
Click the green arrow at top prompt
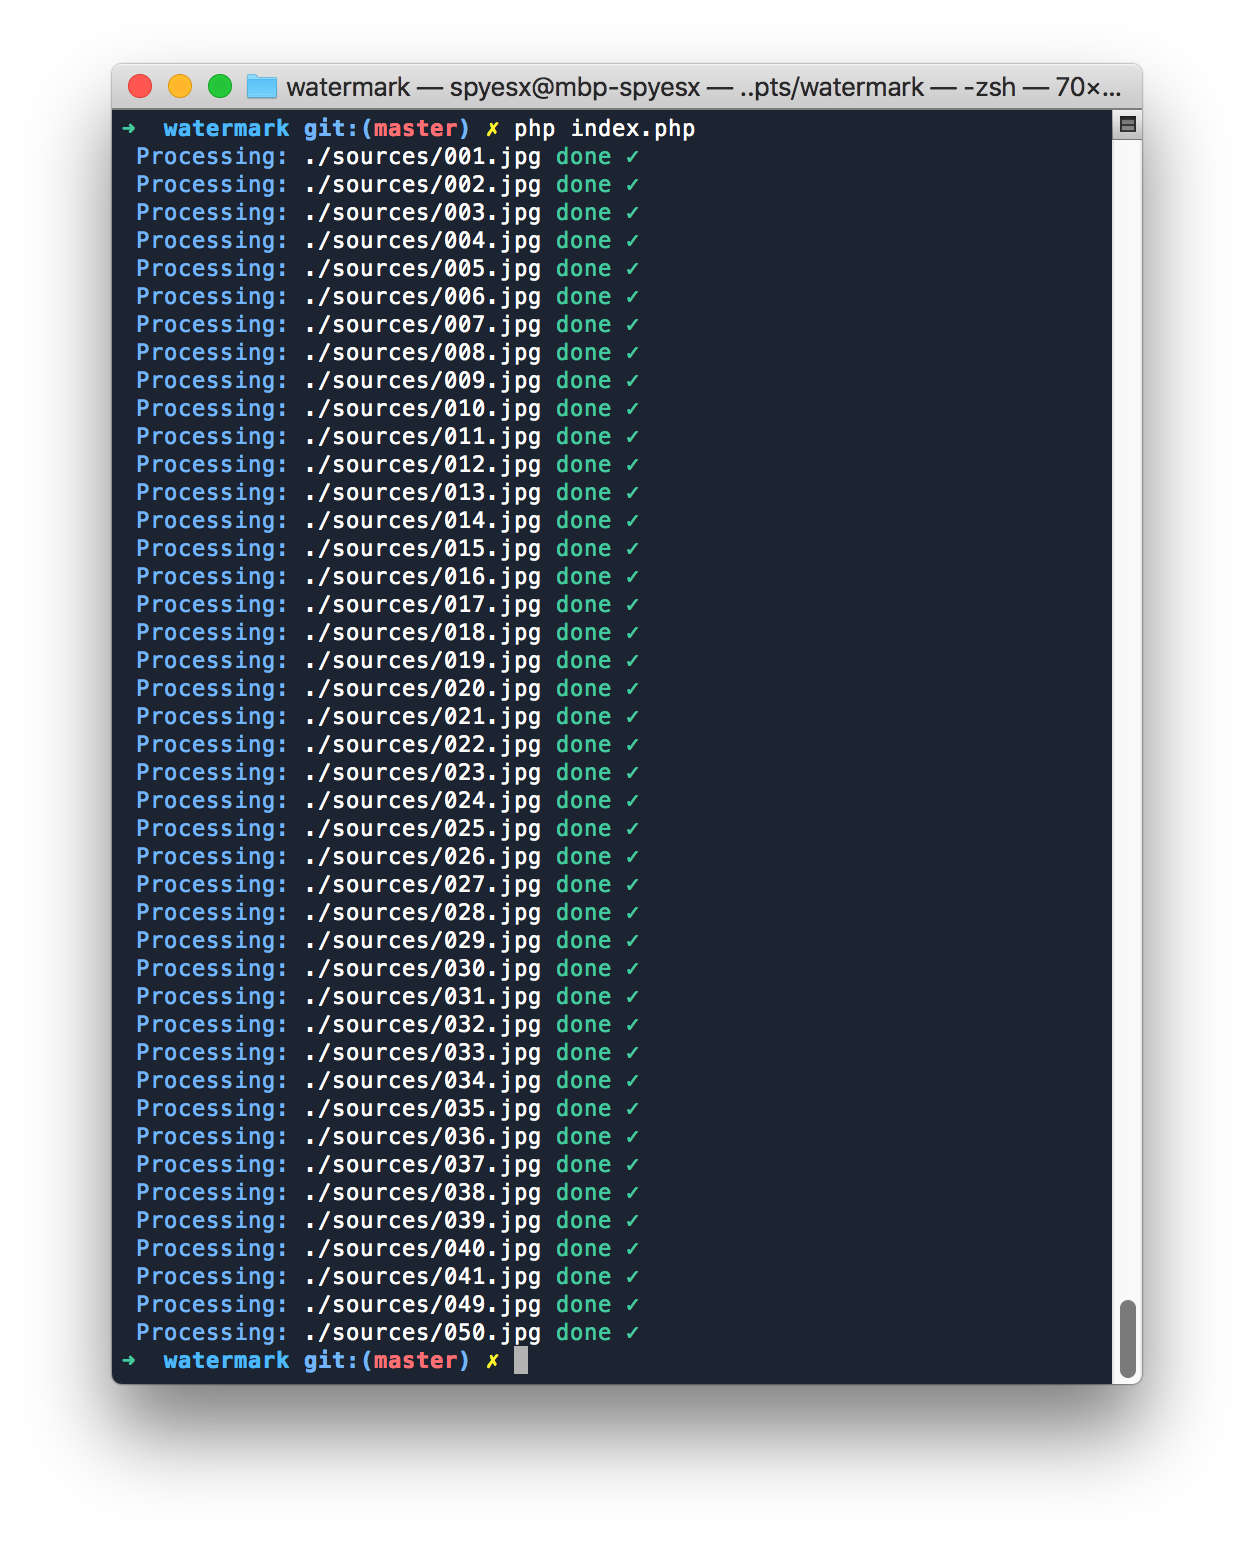pos(129,128)
